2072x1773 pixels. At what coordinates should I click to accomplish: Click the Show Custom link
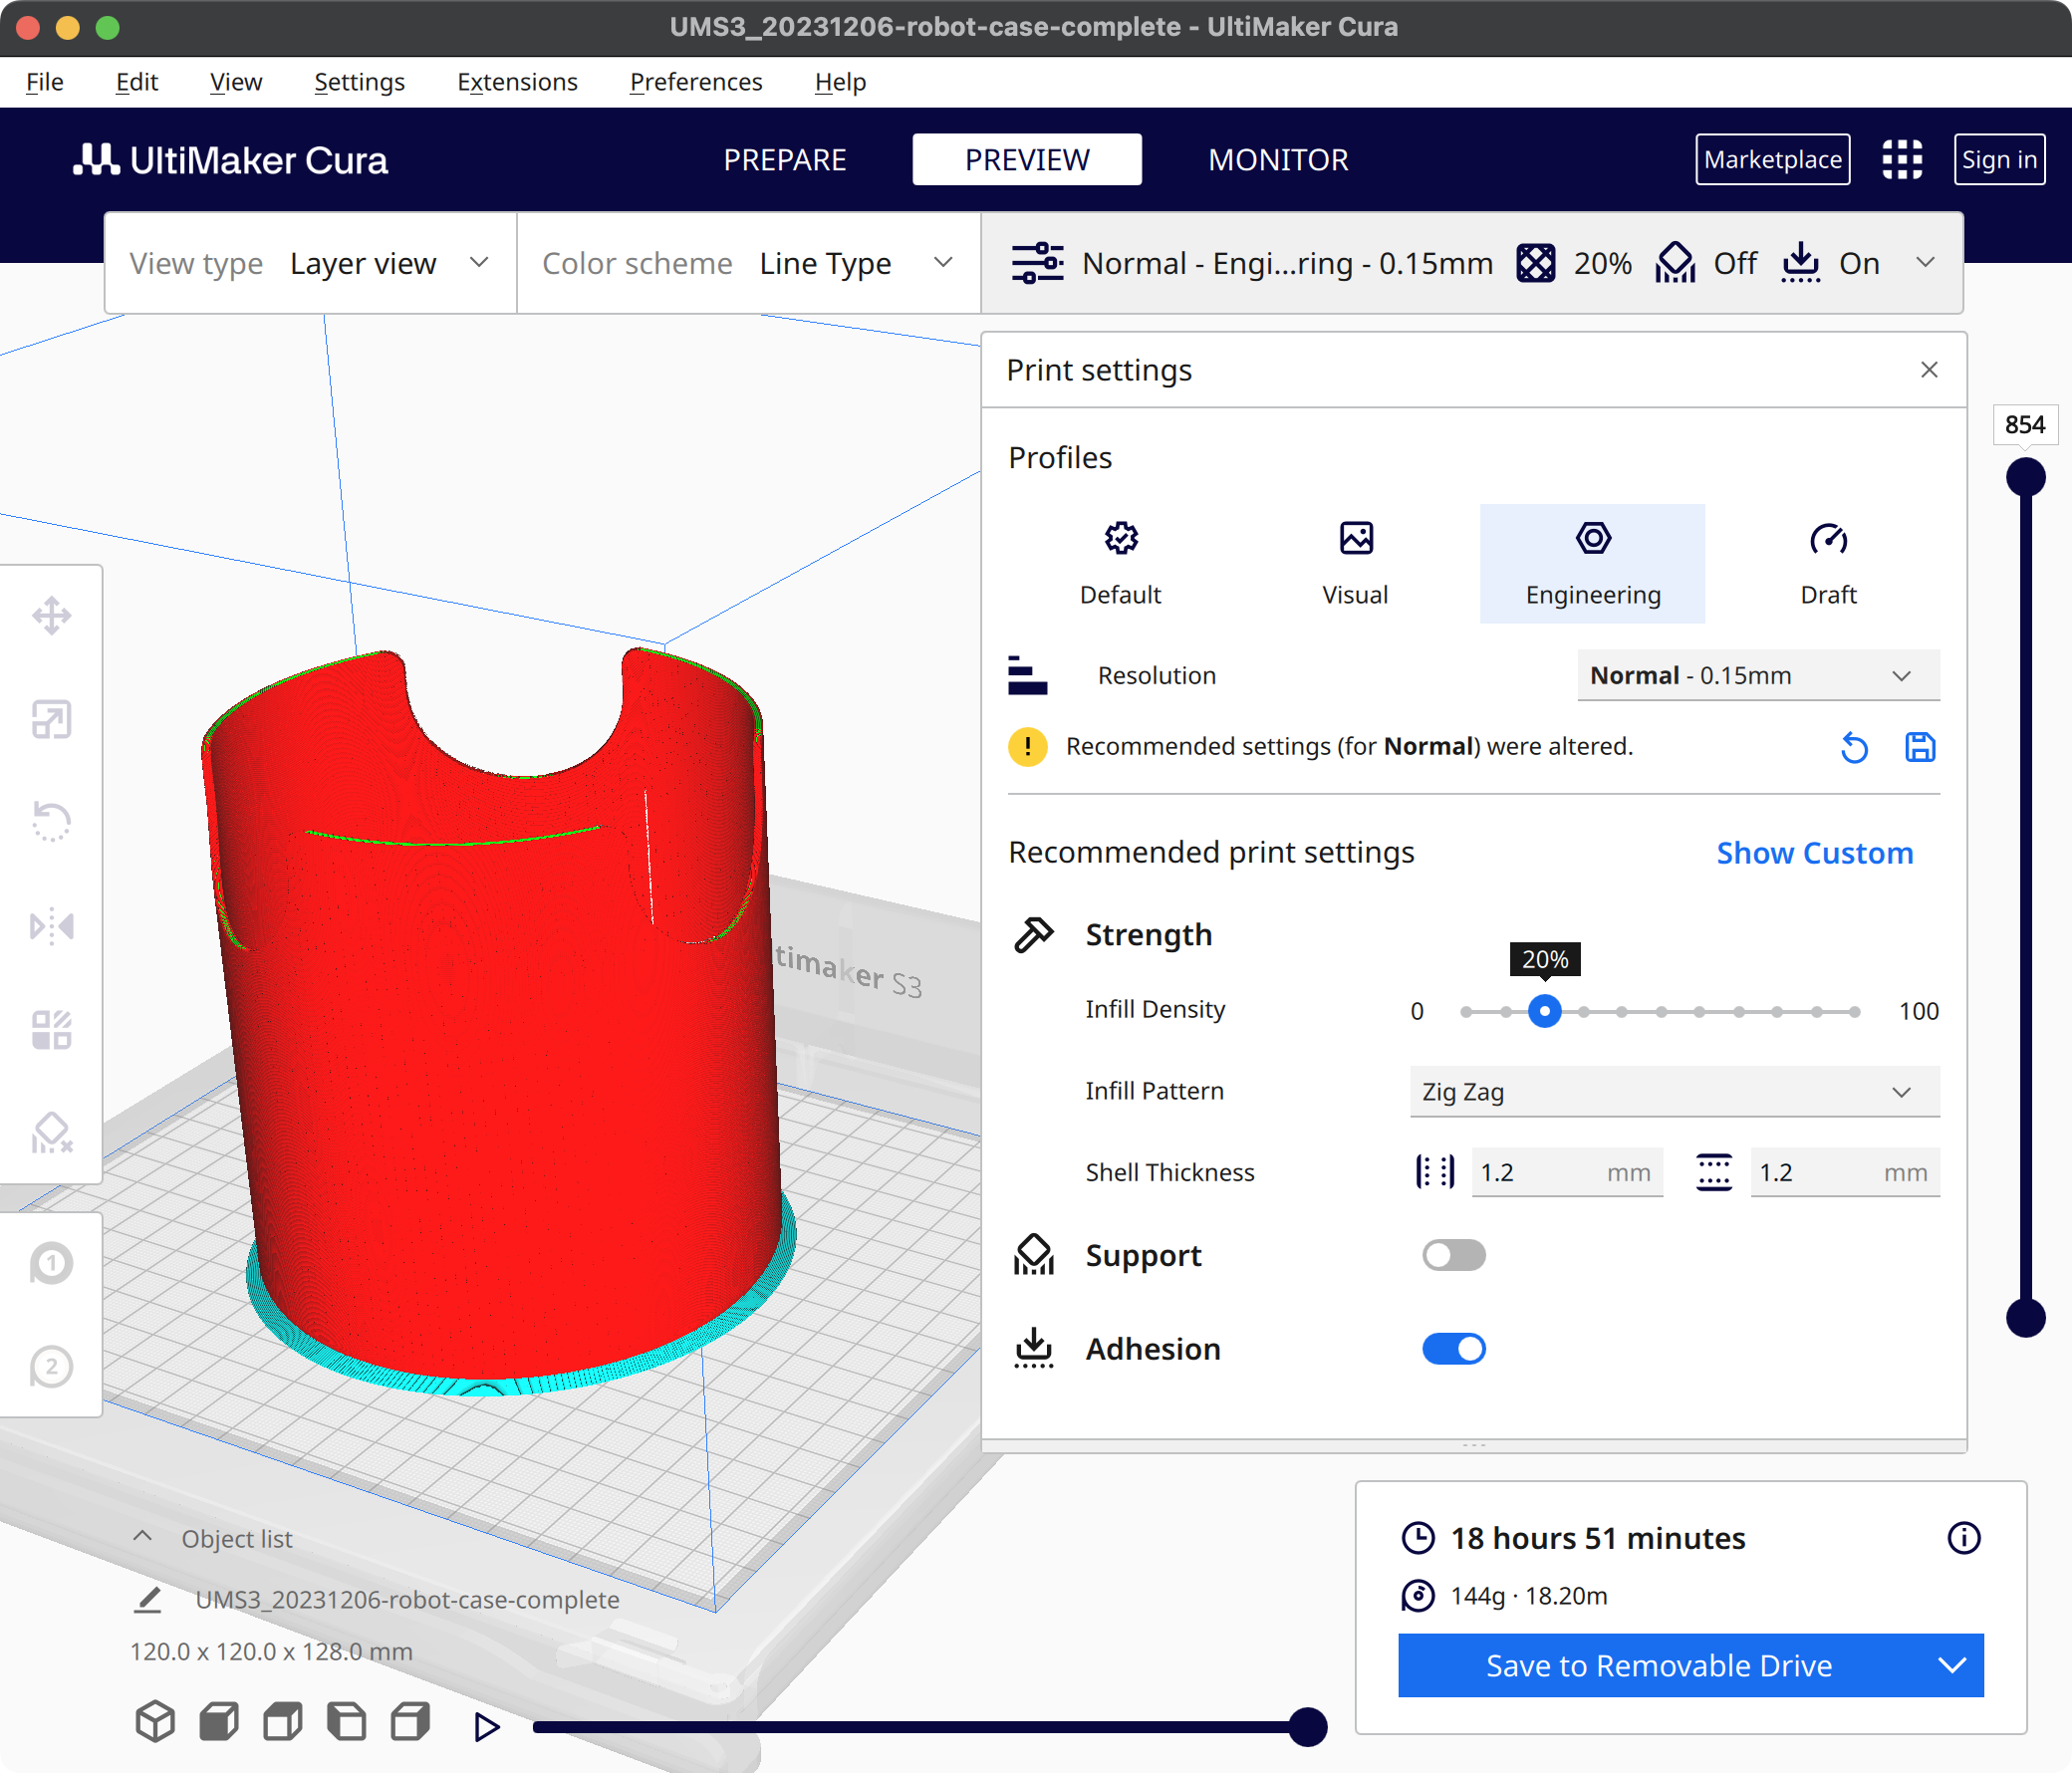pos(1814,853)
